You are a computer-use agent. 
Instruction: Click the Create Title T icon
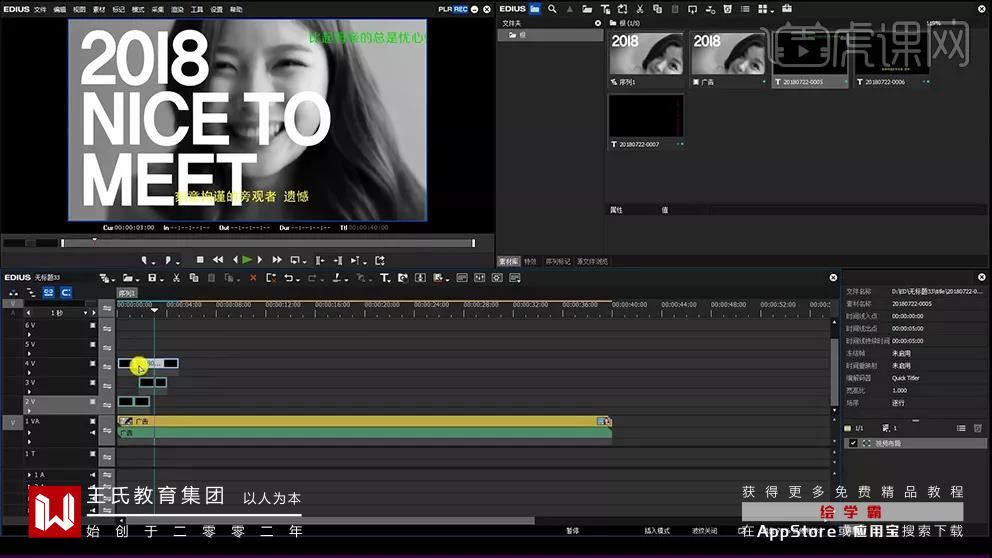tap(384, 278)
